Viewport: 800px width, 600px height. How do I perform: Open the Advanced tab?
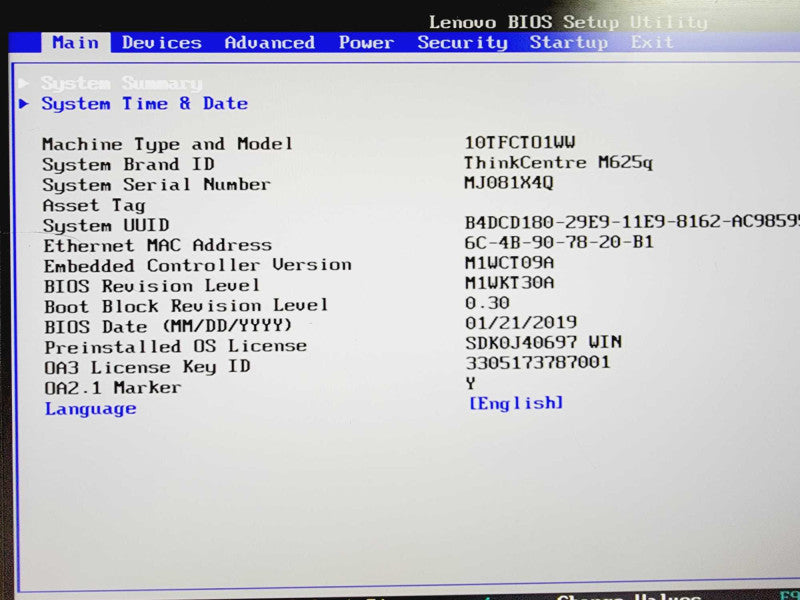269,42
